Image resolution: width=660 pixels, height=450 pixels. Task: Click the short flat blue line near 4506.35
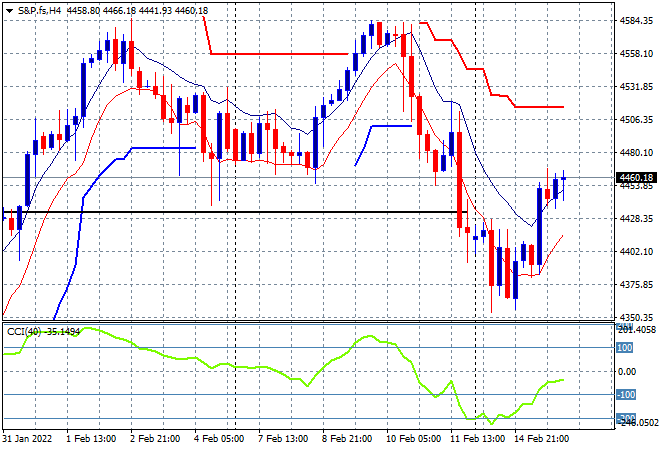click(391, 126)
